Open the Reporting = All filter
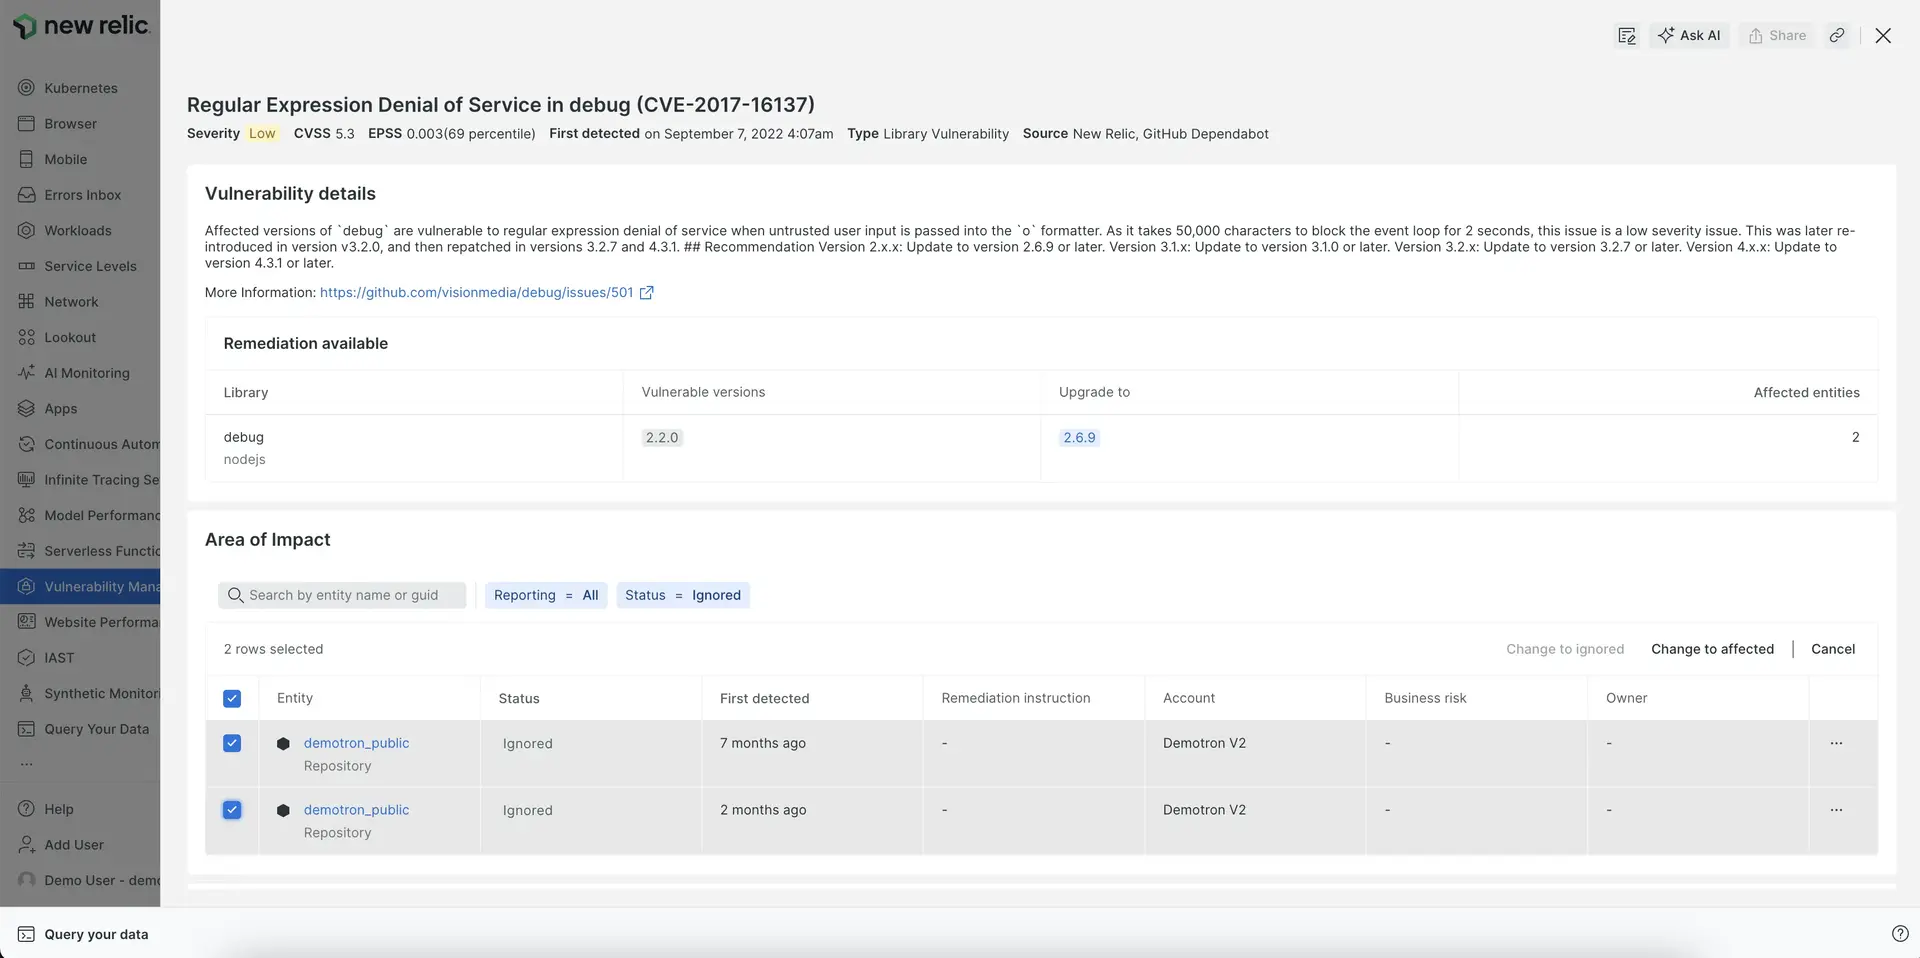 pos(546,595)
